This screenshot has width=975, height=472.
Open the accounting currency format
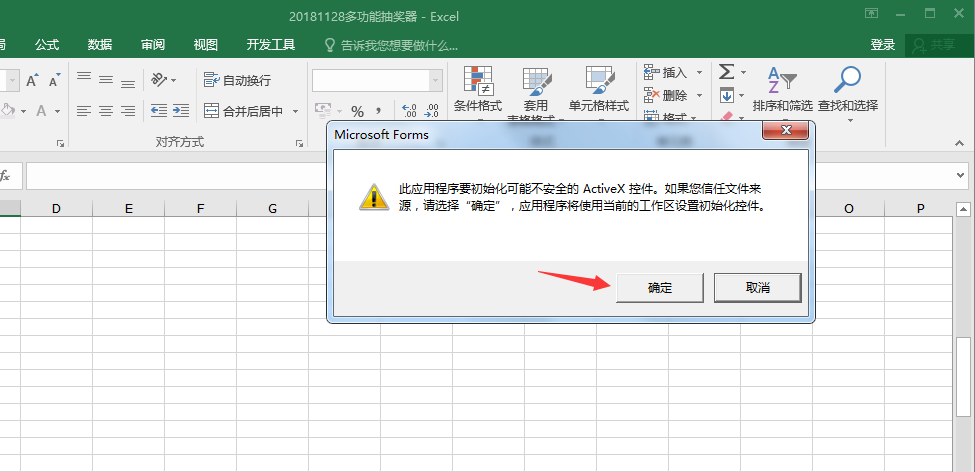[x=323, y=111]
